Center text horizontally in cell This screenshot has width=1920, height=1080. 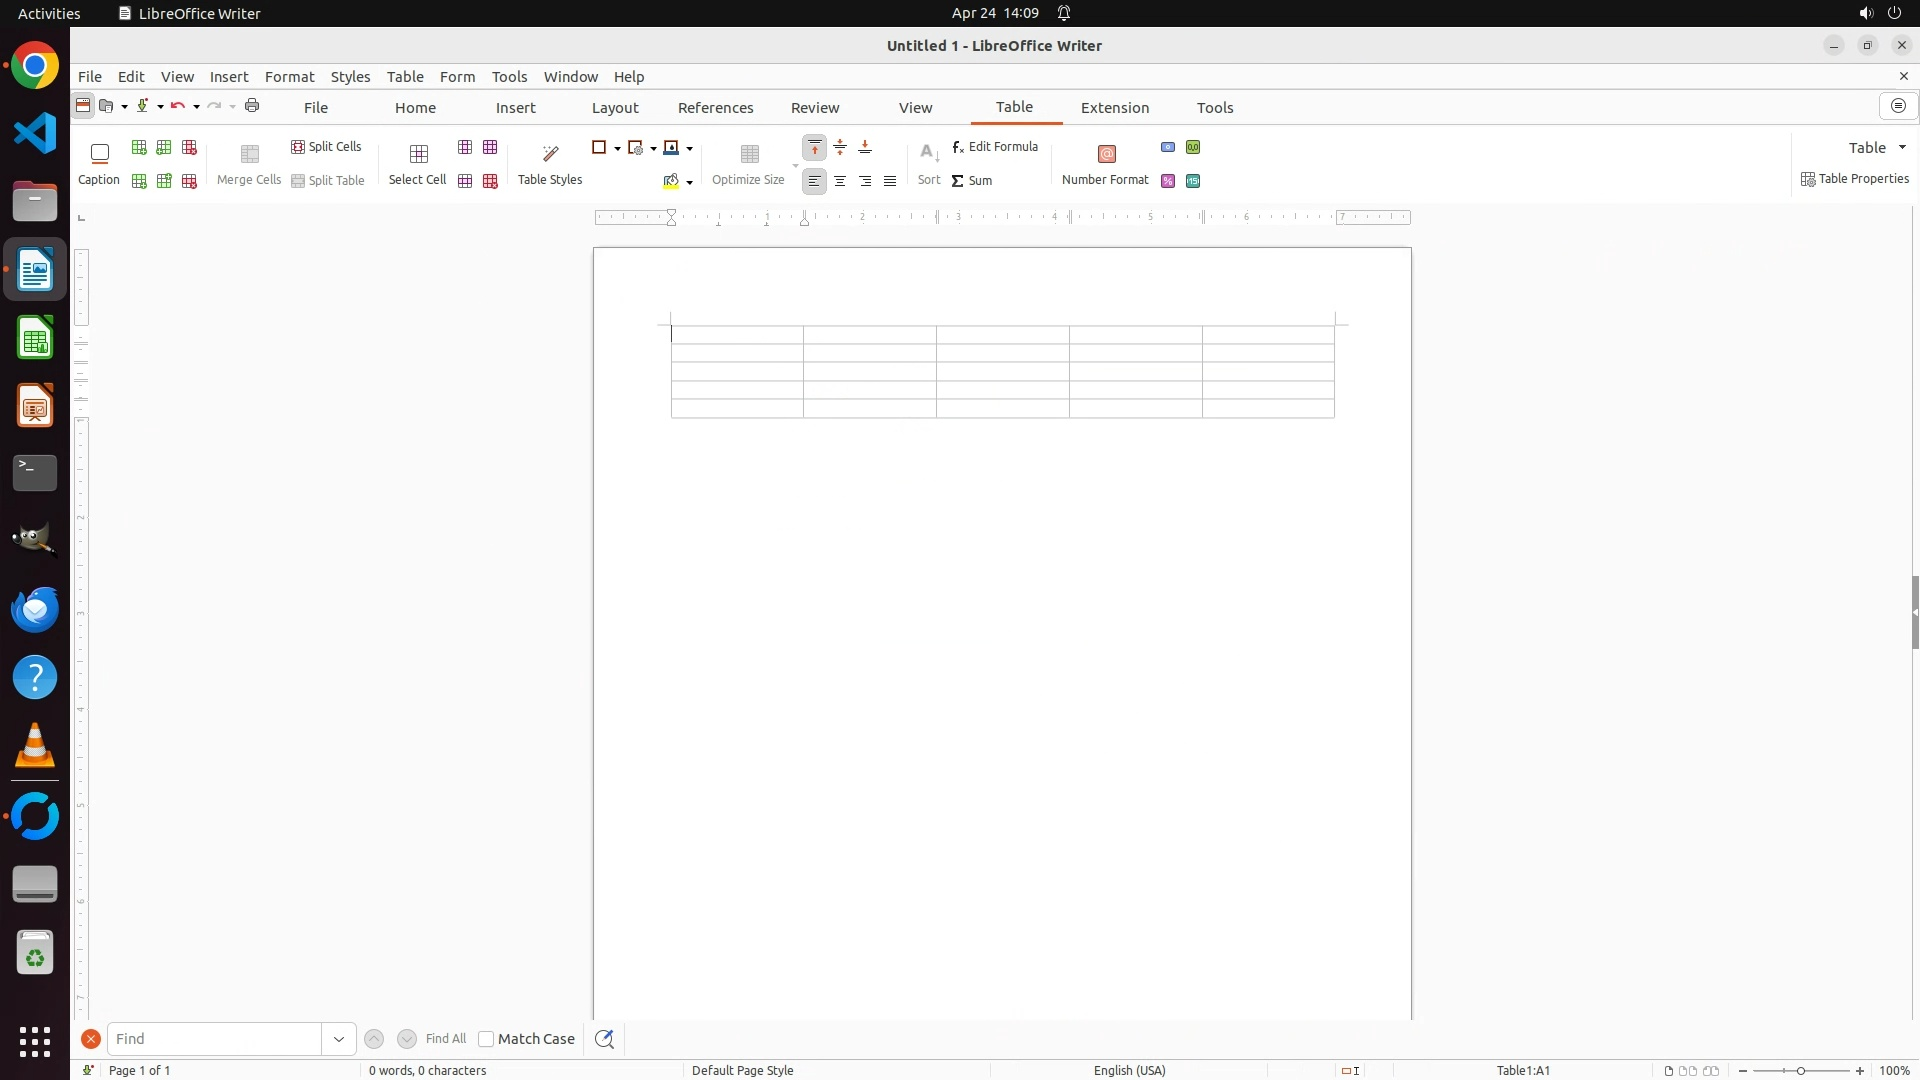tap(840, 181)
